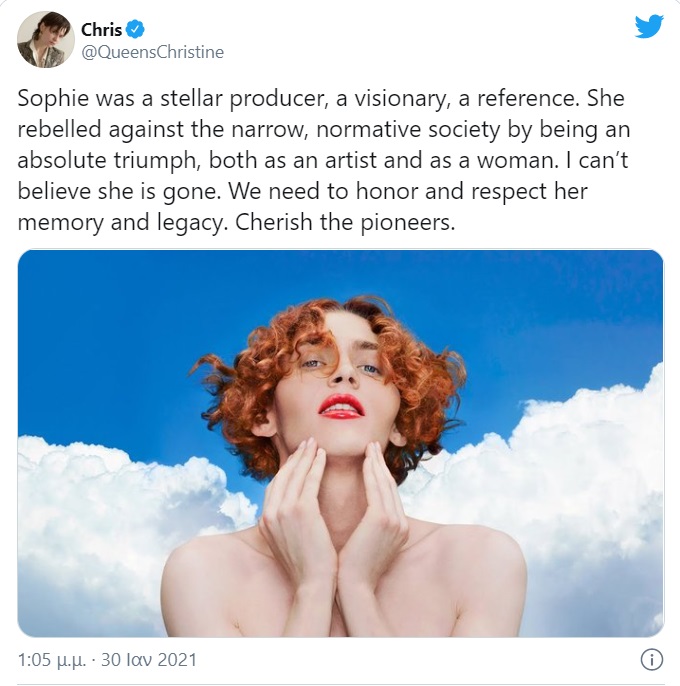Click the date 30 Ιαν 2021
Viewport: 680px width, 686px height.
[x=149, y=660]
